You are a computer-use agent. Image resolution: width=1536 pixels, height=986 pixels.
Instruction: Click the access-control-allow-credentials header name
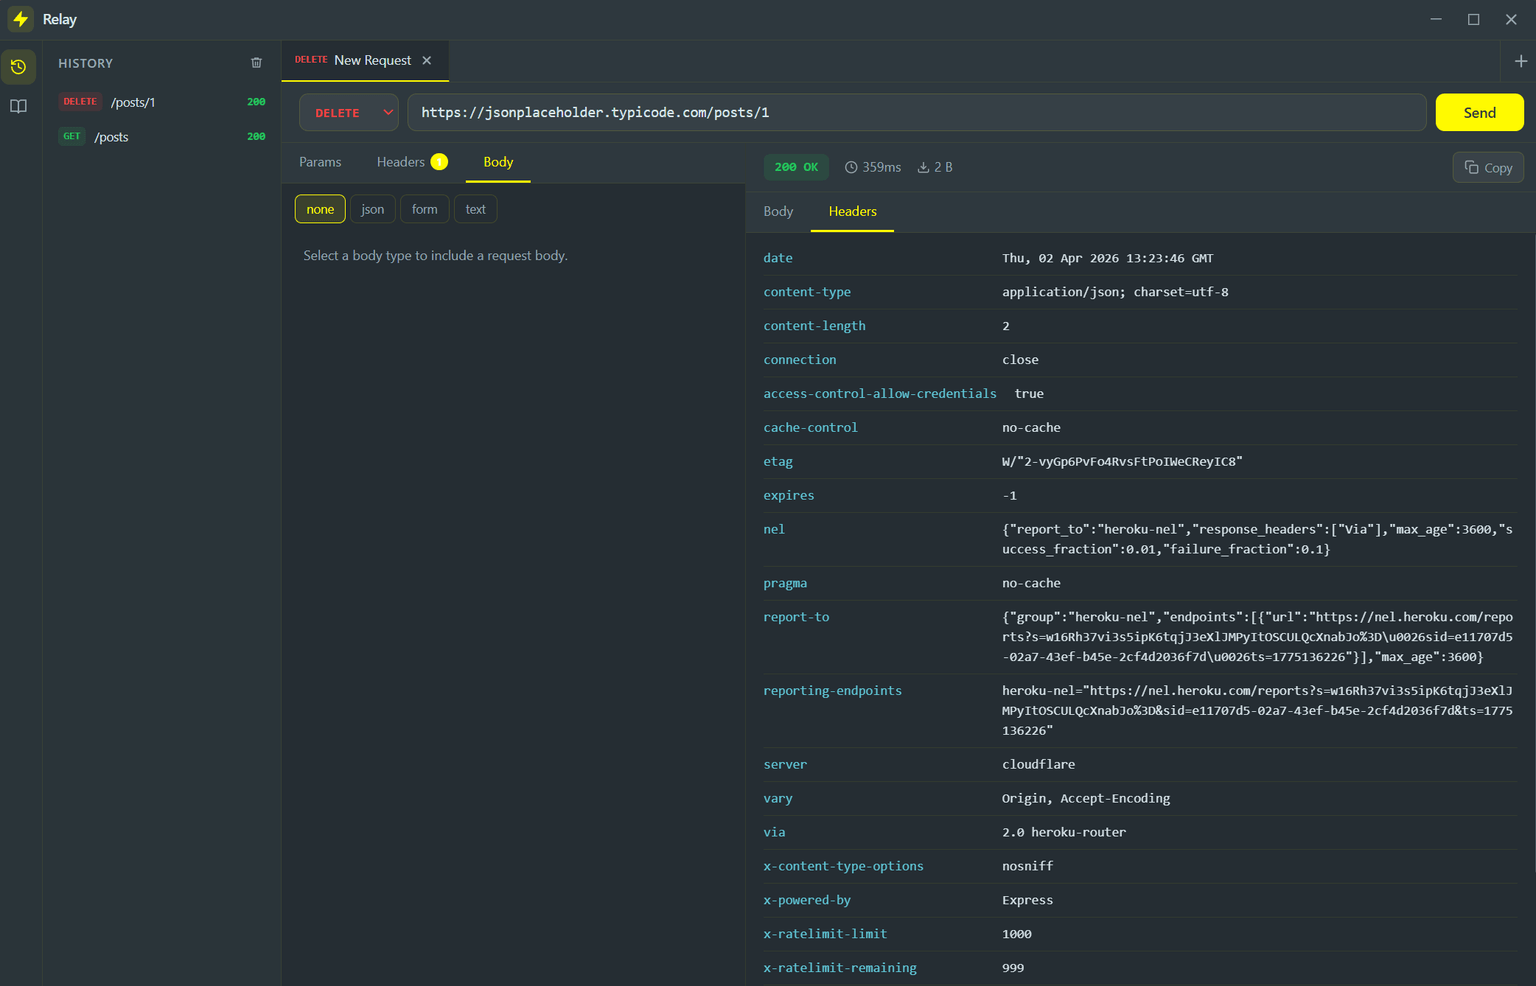pos(880,394)
